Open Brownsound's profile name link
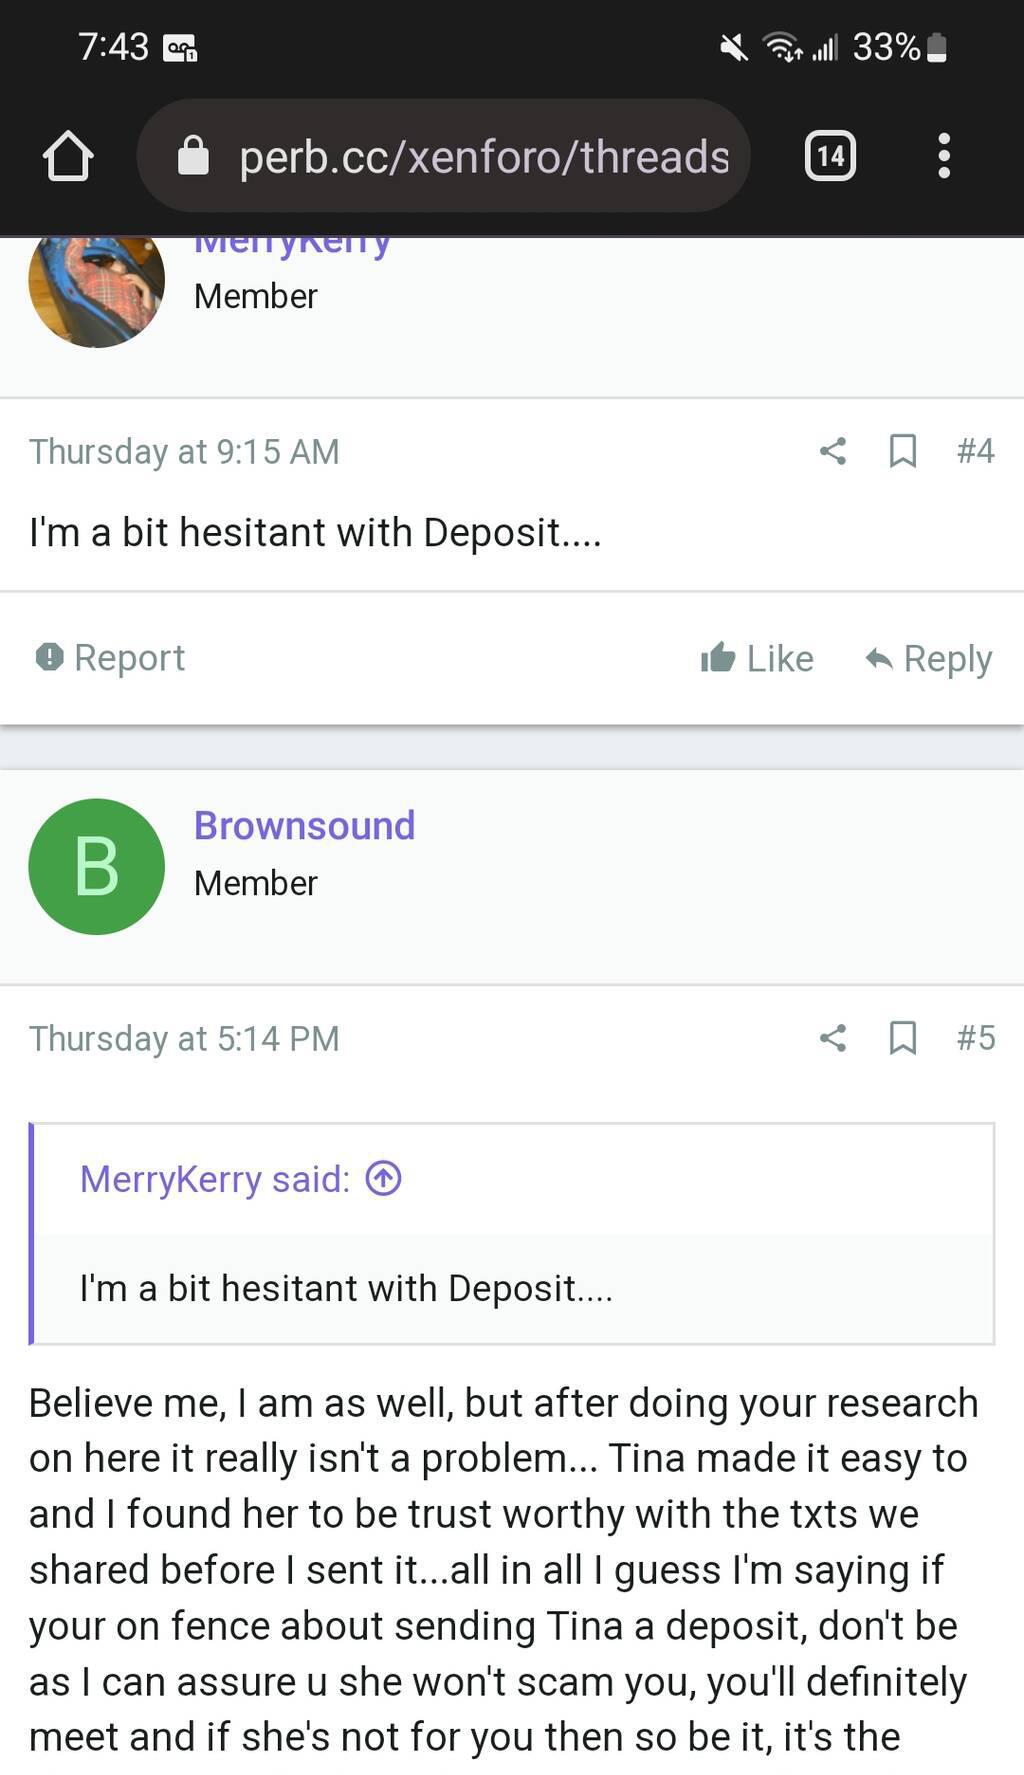Viewport: 1024px width, 1775px height. pos(304,826)
